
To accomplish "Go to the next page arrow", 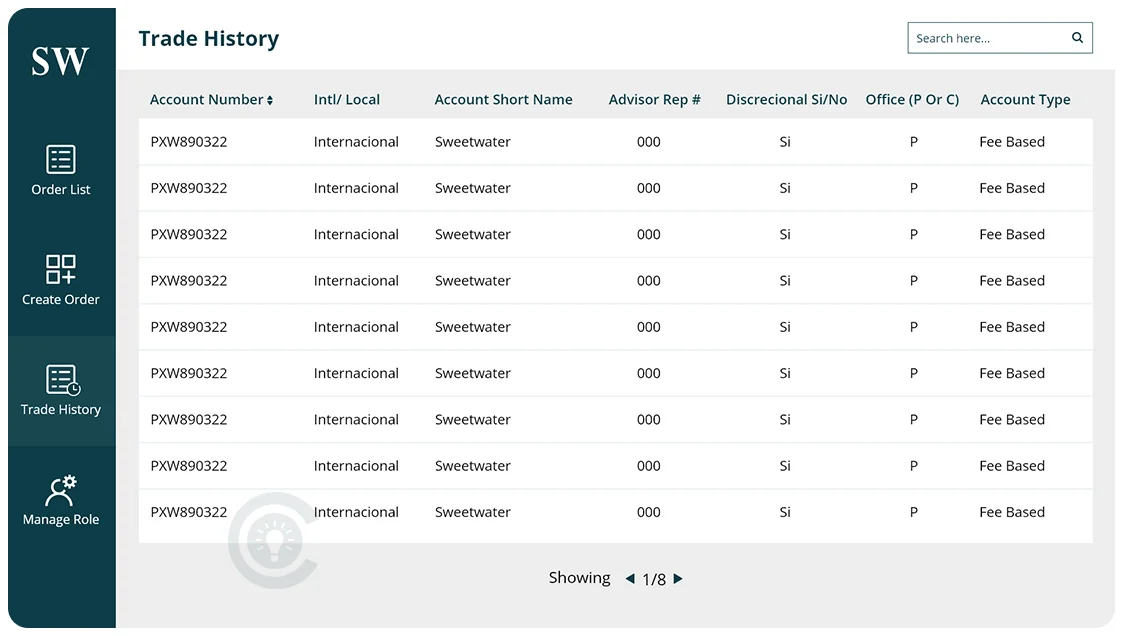I will click(x=678, y=579).
